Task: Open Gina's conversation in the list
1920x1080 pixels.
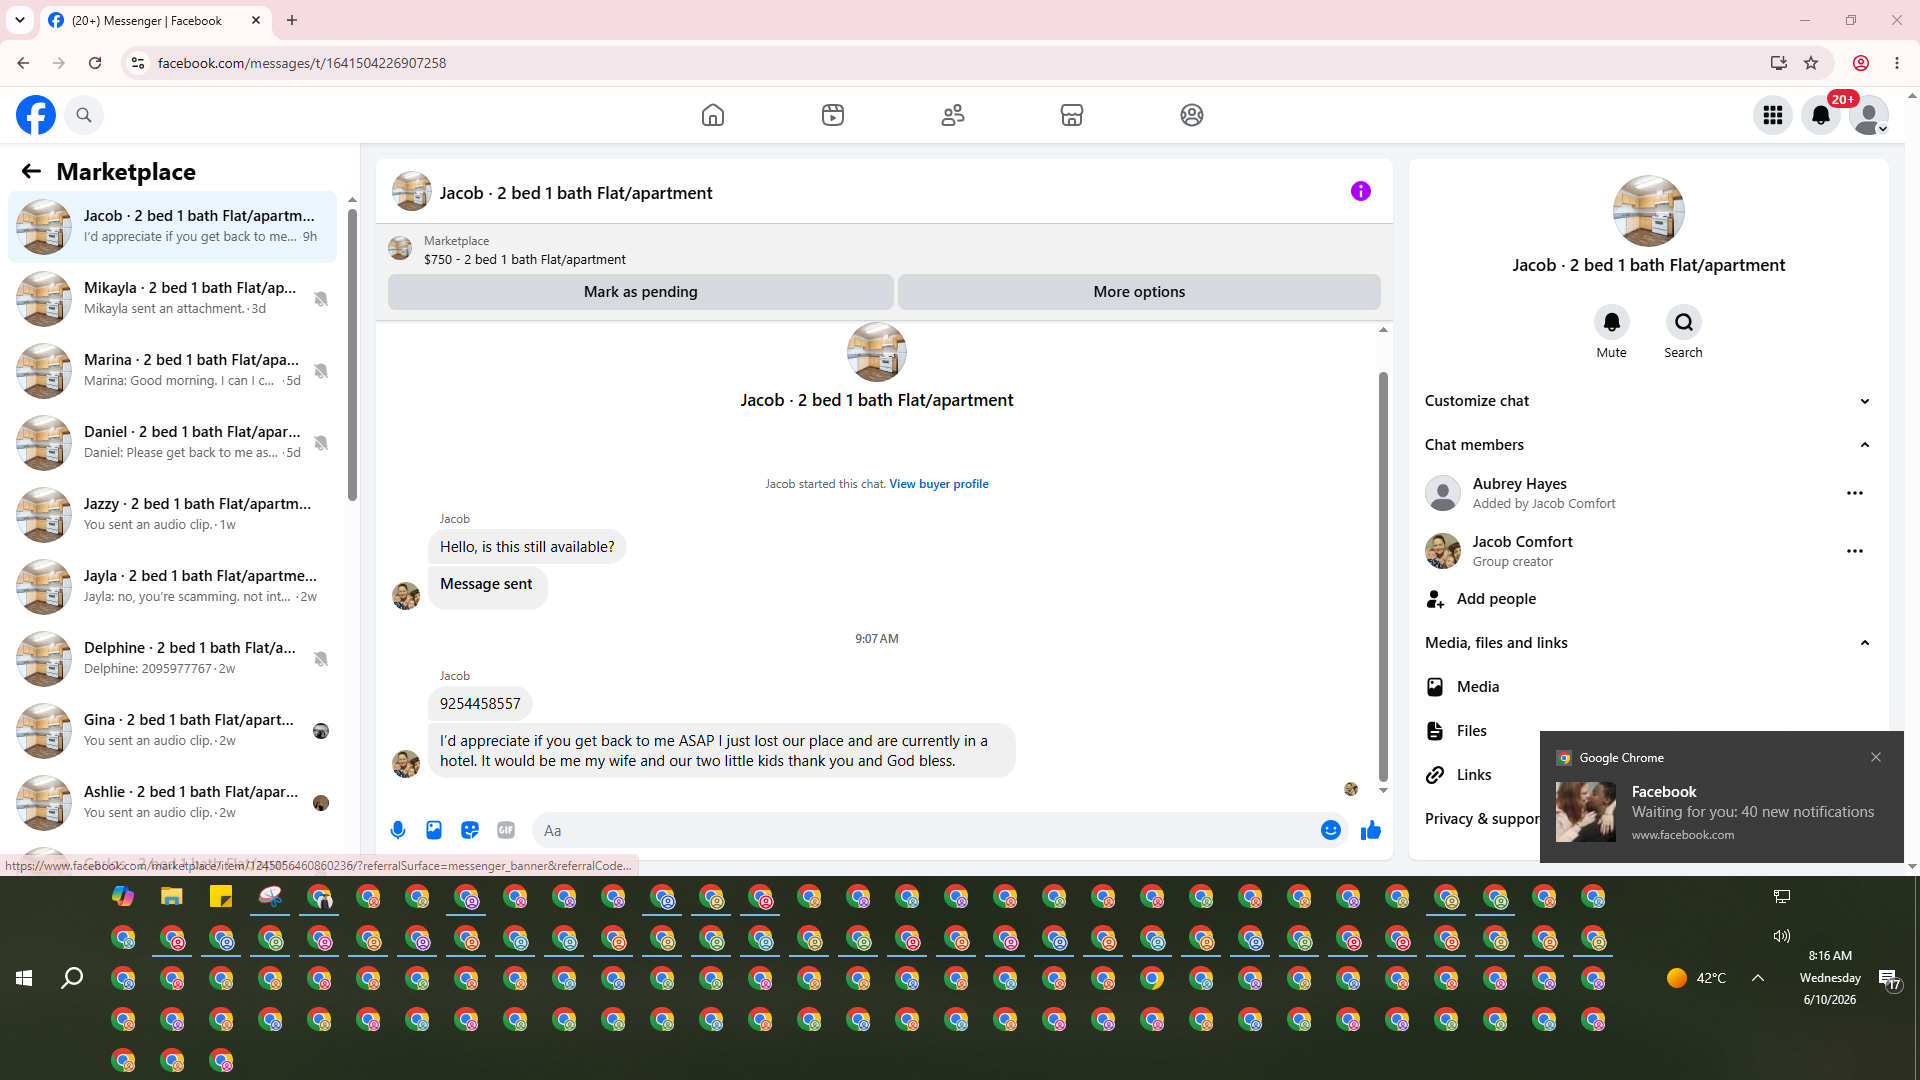Action: (172, 731)
